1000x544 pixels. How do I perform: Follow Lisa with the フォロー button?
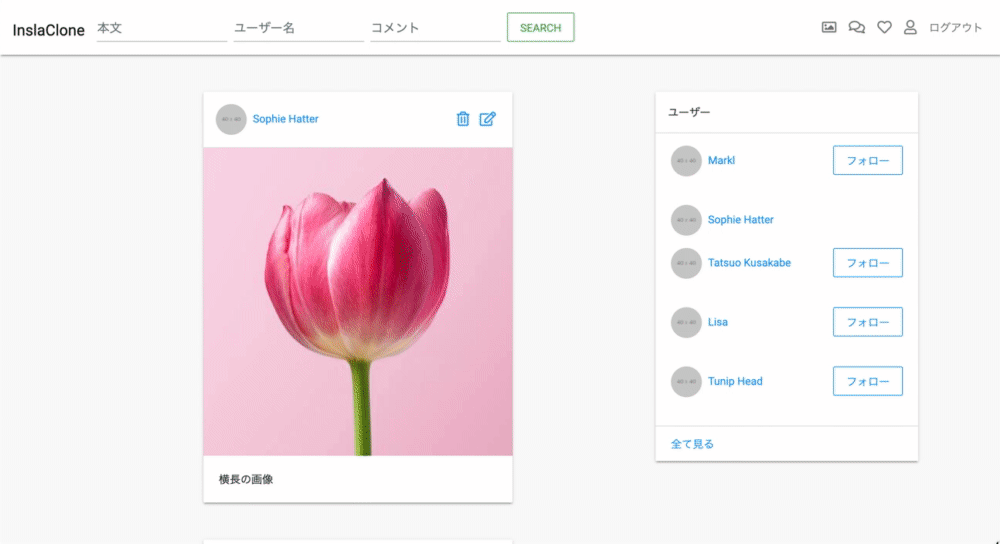tap(867, 322)
